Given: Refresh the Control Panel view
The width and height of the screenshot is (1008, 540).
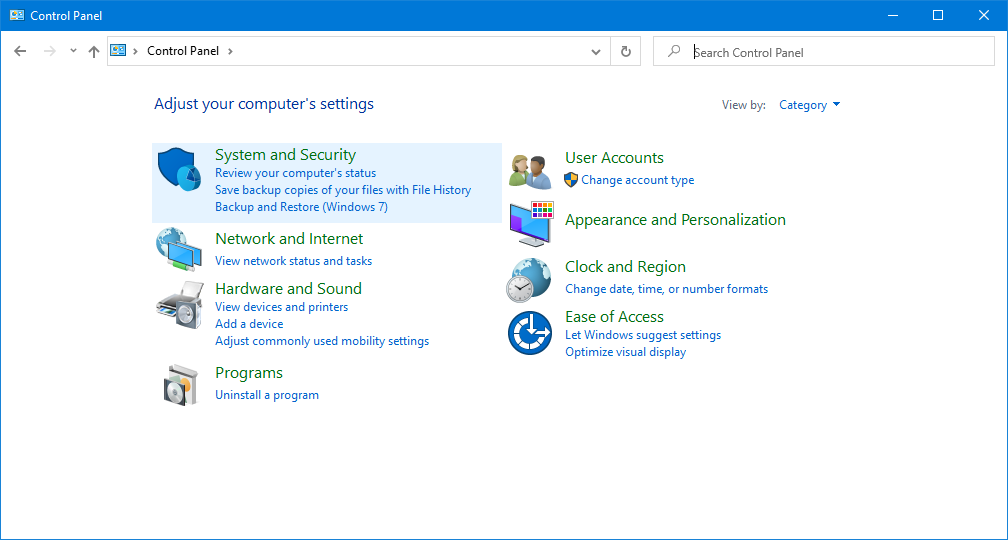Looking at the screenshot, I should click(x=626, y=51).
